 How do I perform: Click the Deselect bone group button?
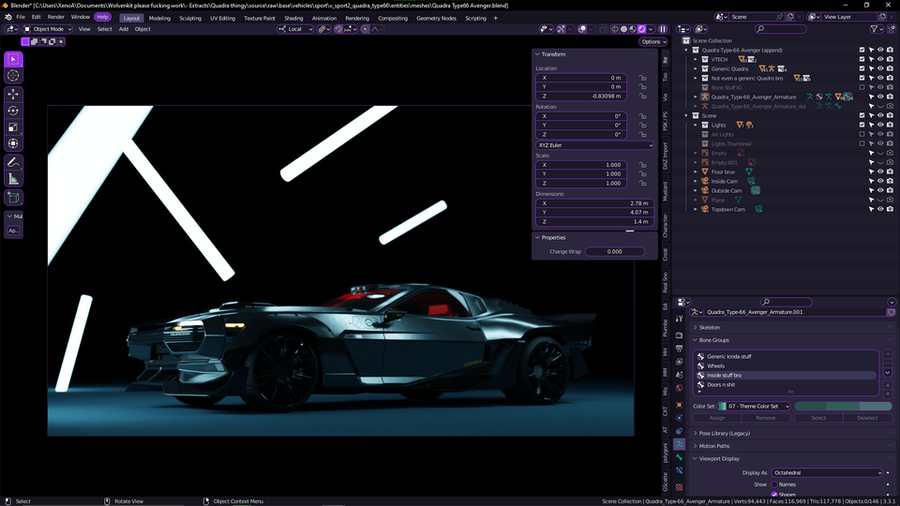click(867, 418)
